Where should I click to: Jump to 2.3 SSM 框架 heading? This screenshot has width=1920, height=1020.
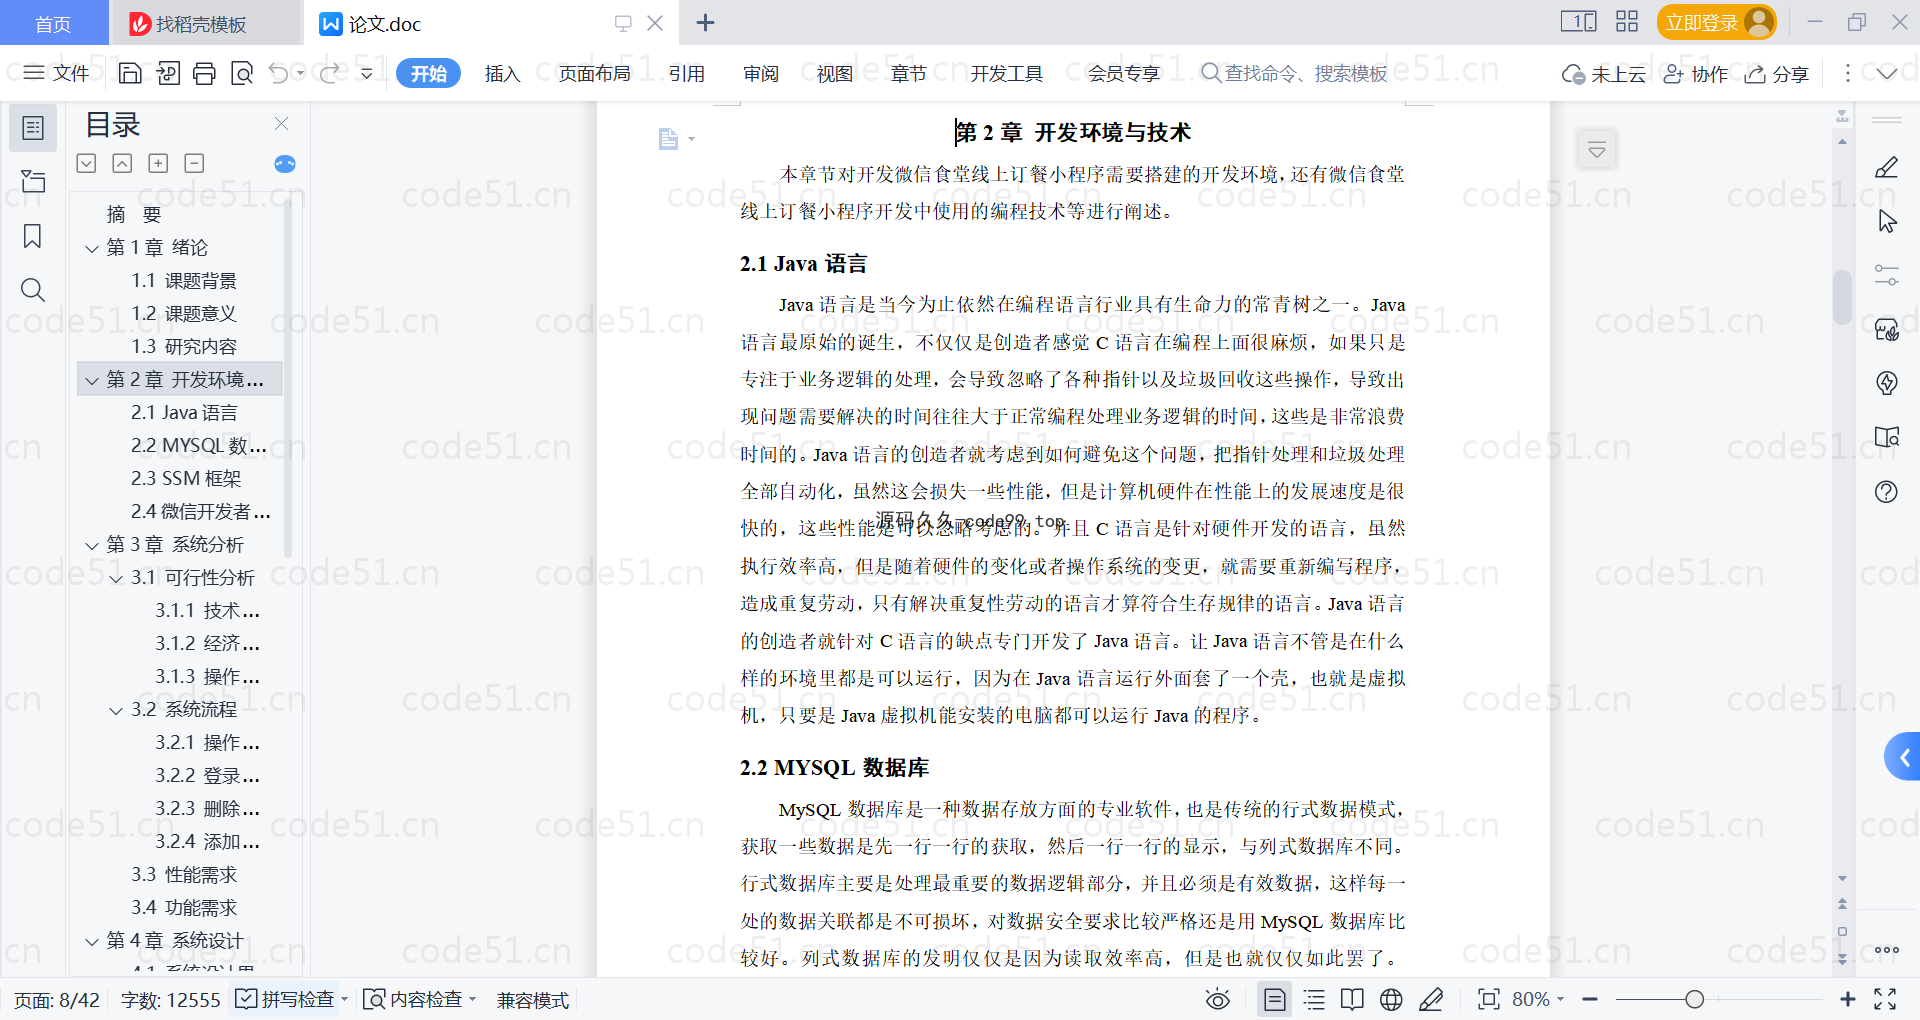[x=186, y=479]
